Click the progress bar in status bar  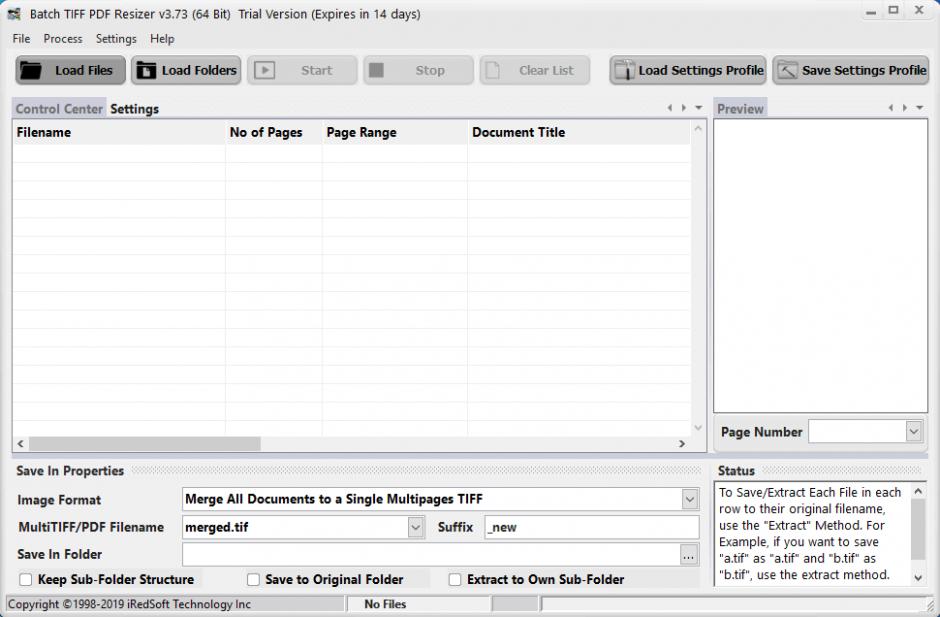click(734, 604)
